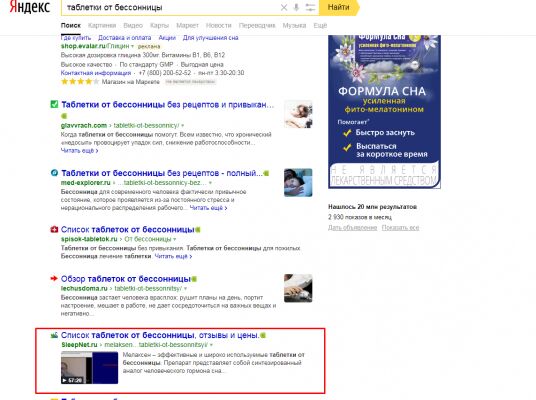Expand dropdown arrow after SleepNet URL
Image resolution: width=536 pixels, height=400 pixels.
pyautogui.click(x=211, y=345)
